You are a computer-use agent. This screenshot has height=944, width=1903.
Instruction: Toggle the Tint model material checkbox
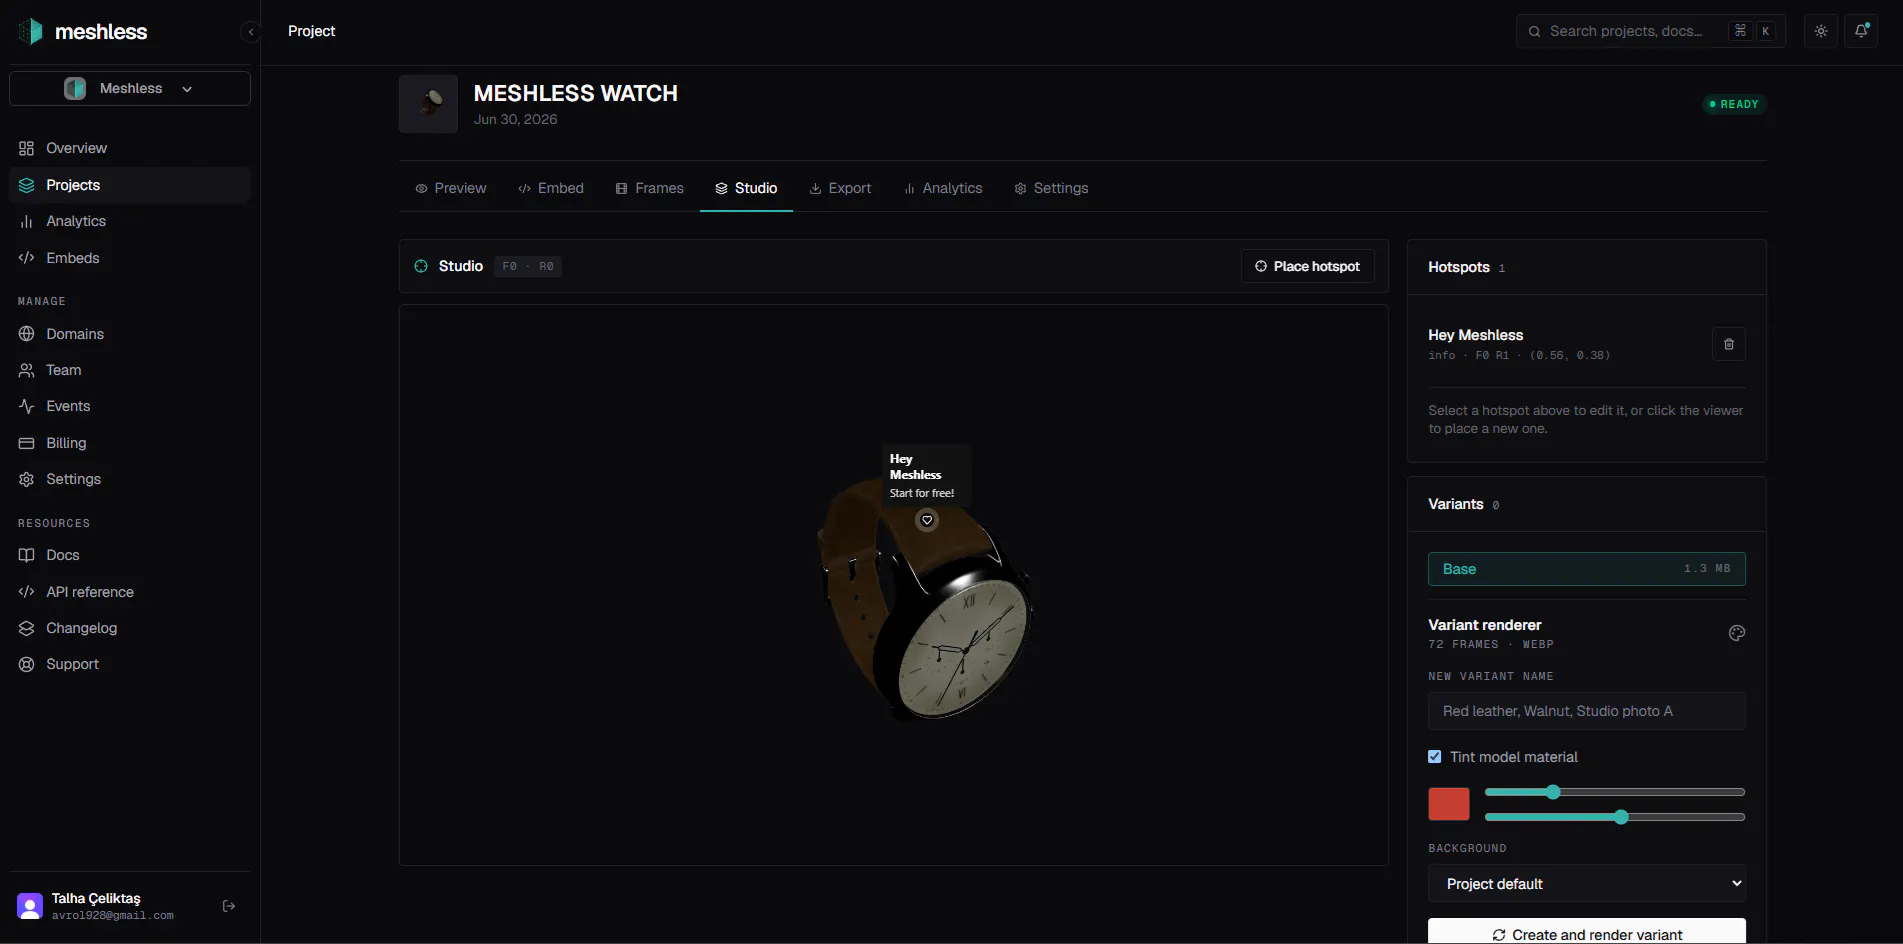pyautogui.click(x=1435, y=757)
